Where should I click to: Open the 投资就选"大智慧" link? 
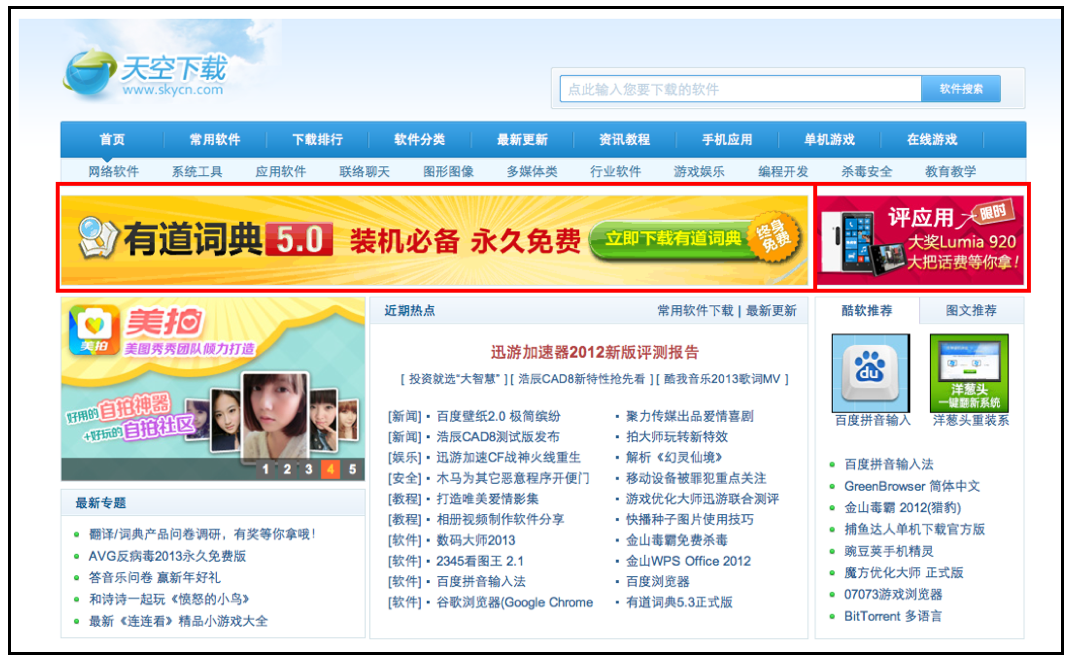pos(454,379)
